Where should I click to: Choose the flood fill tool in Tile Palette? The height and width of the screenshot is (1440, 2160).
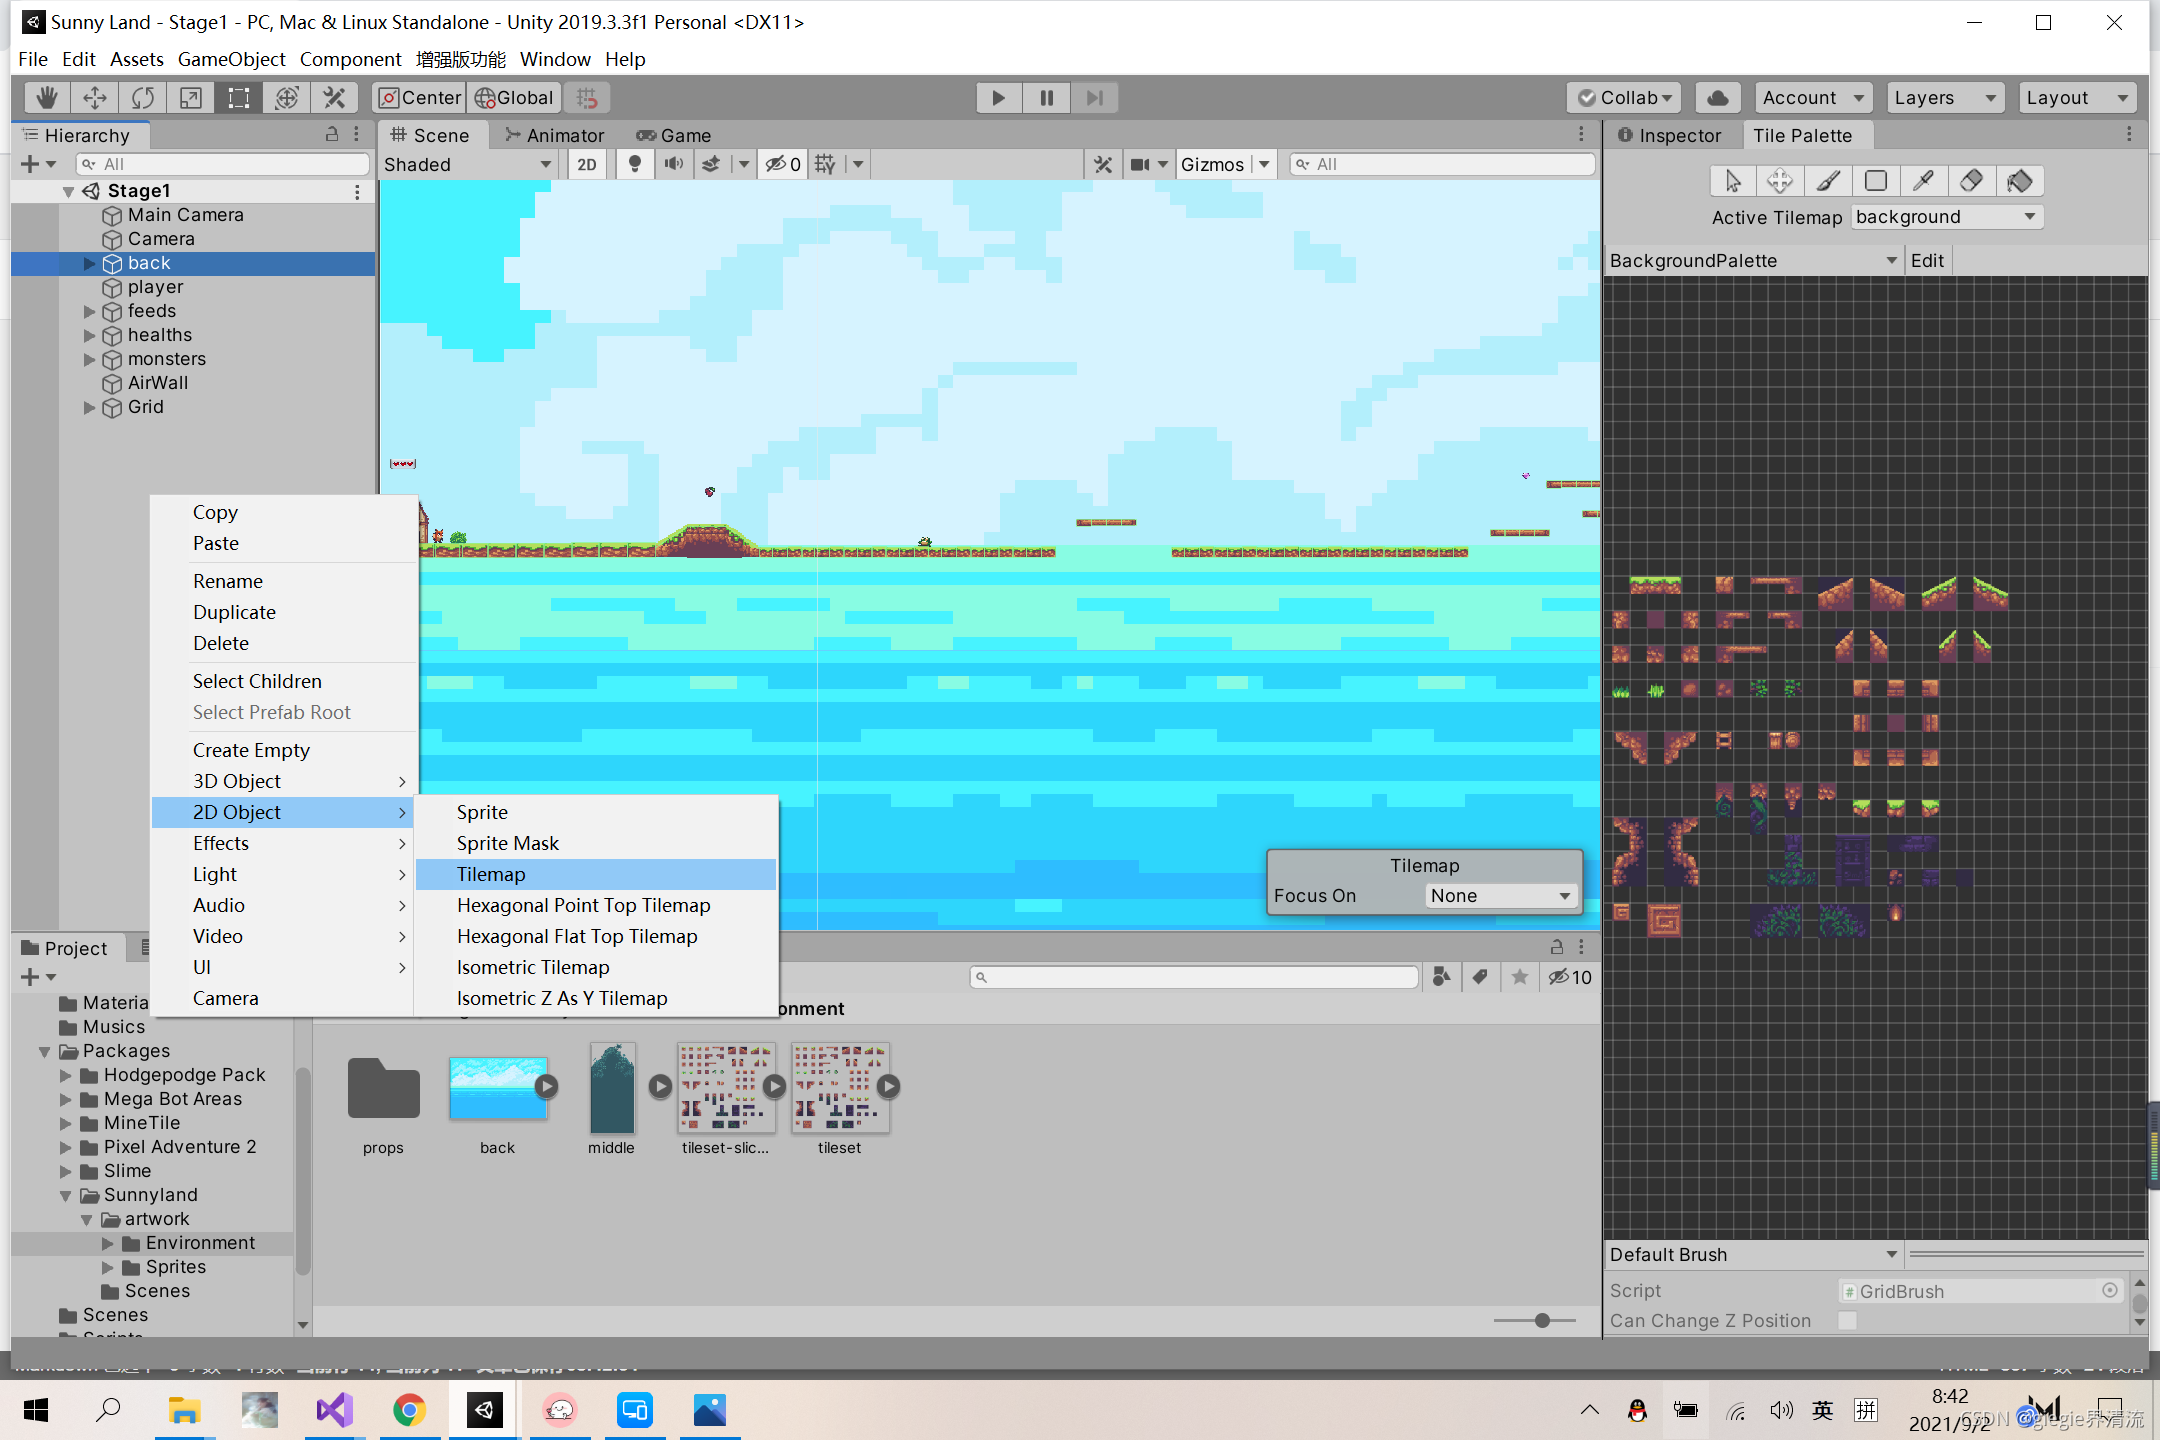coord(2019,181)
